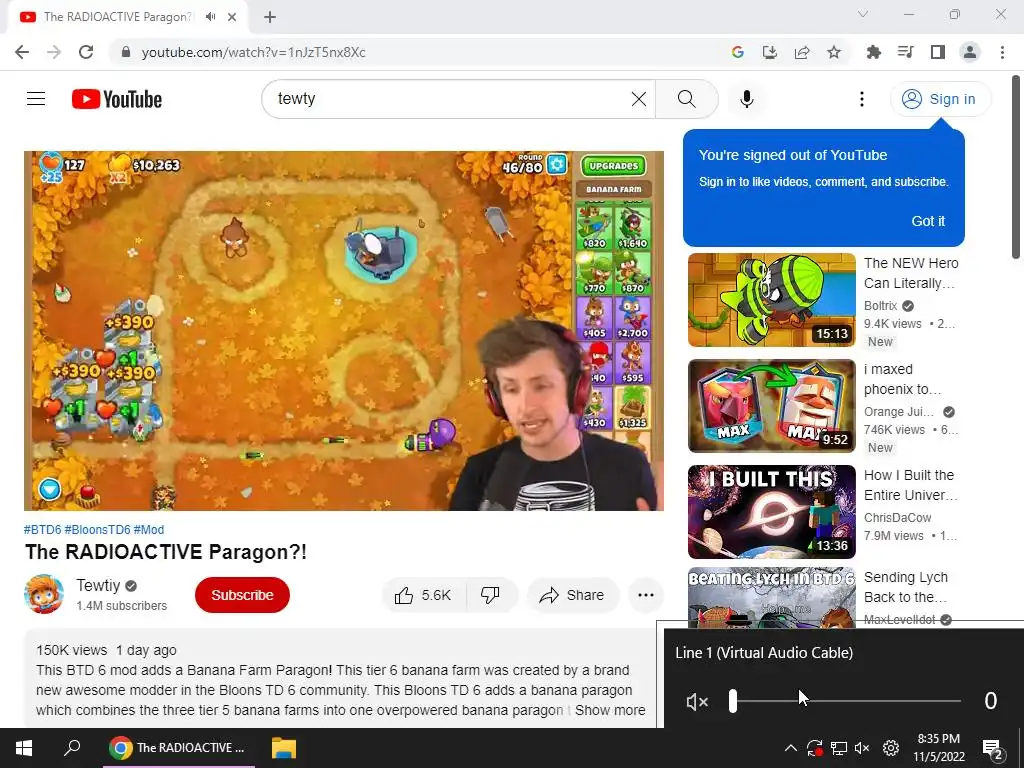Open Windows taskbar search
This screenshot has height=768, width=1024.
tap(72, 748)
